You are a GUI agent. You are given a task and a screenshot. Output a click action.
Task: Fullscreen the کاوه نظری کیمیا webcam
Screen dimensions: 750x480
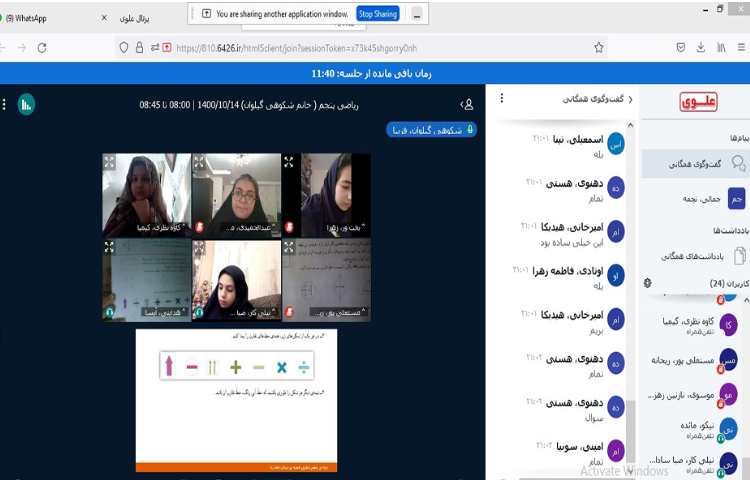[x=109, y=162]
